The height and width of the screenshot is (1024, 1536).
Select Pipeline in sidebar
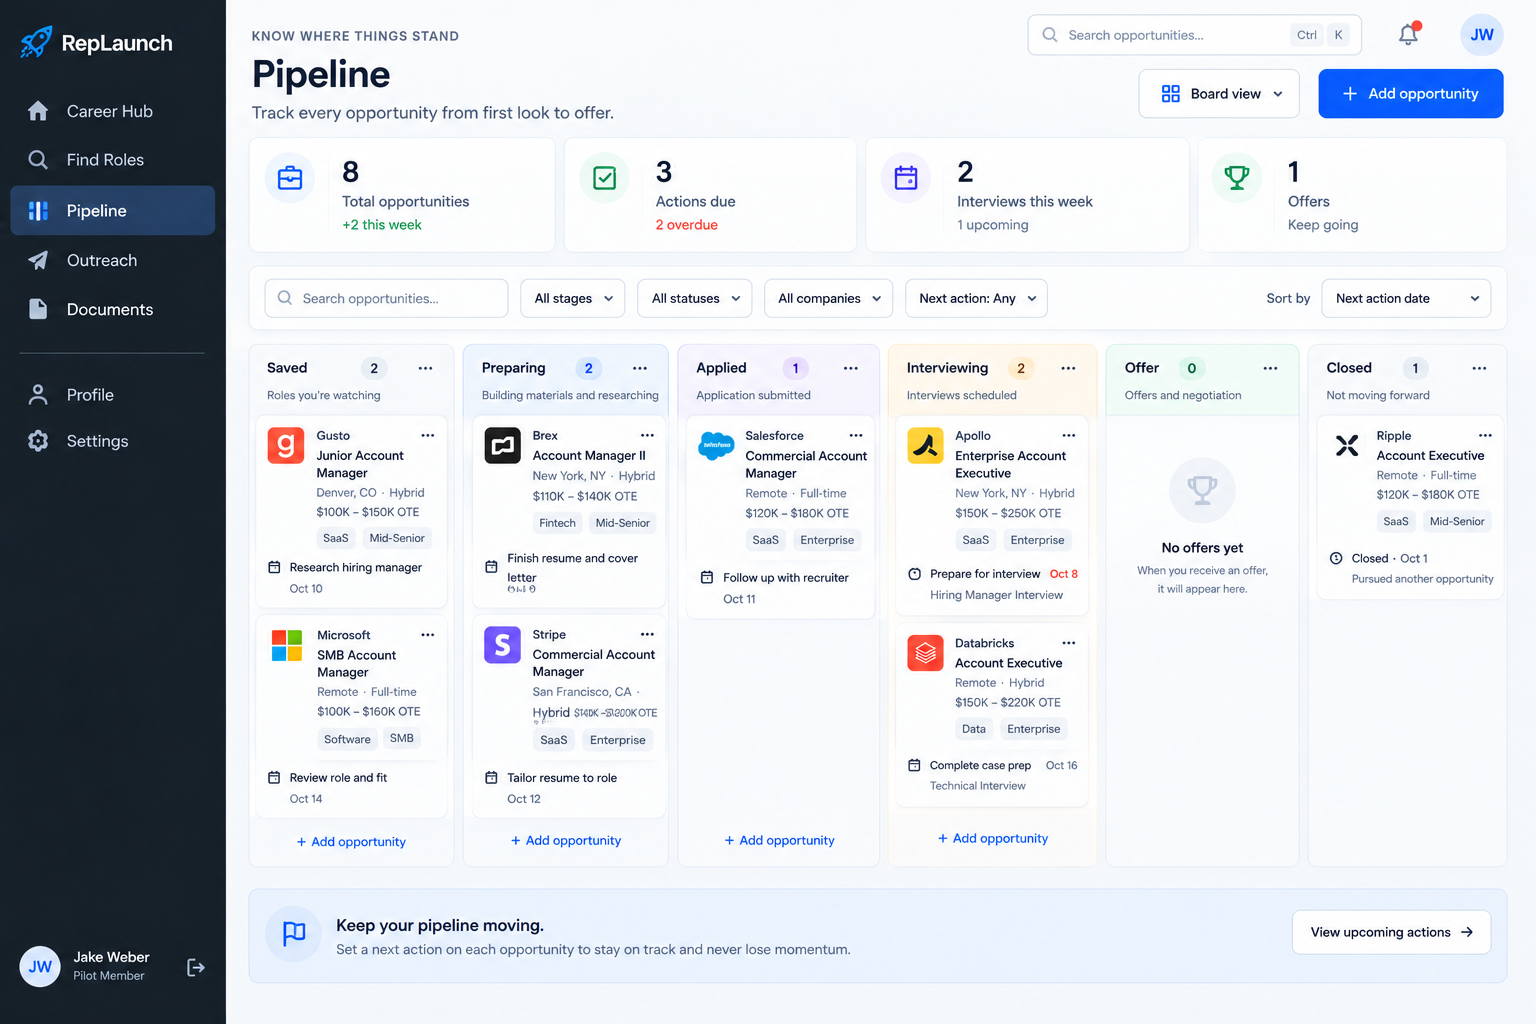(x=112, y=211)
